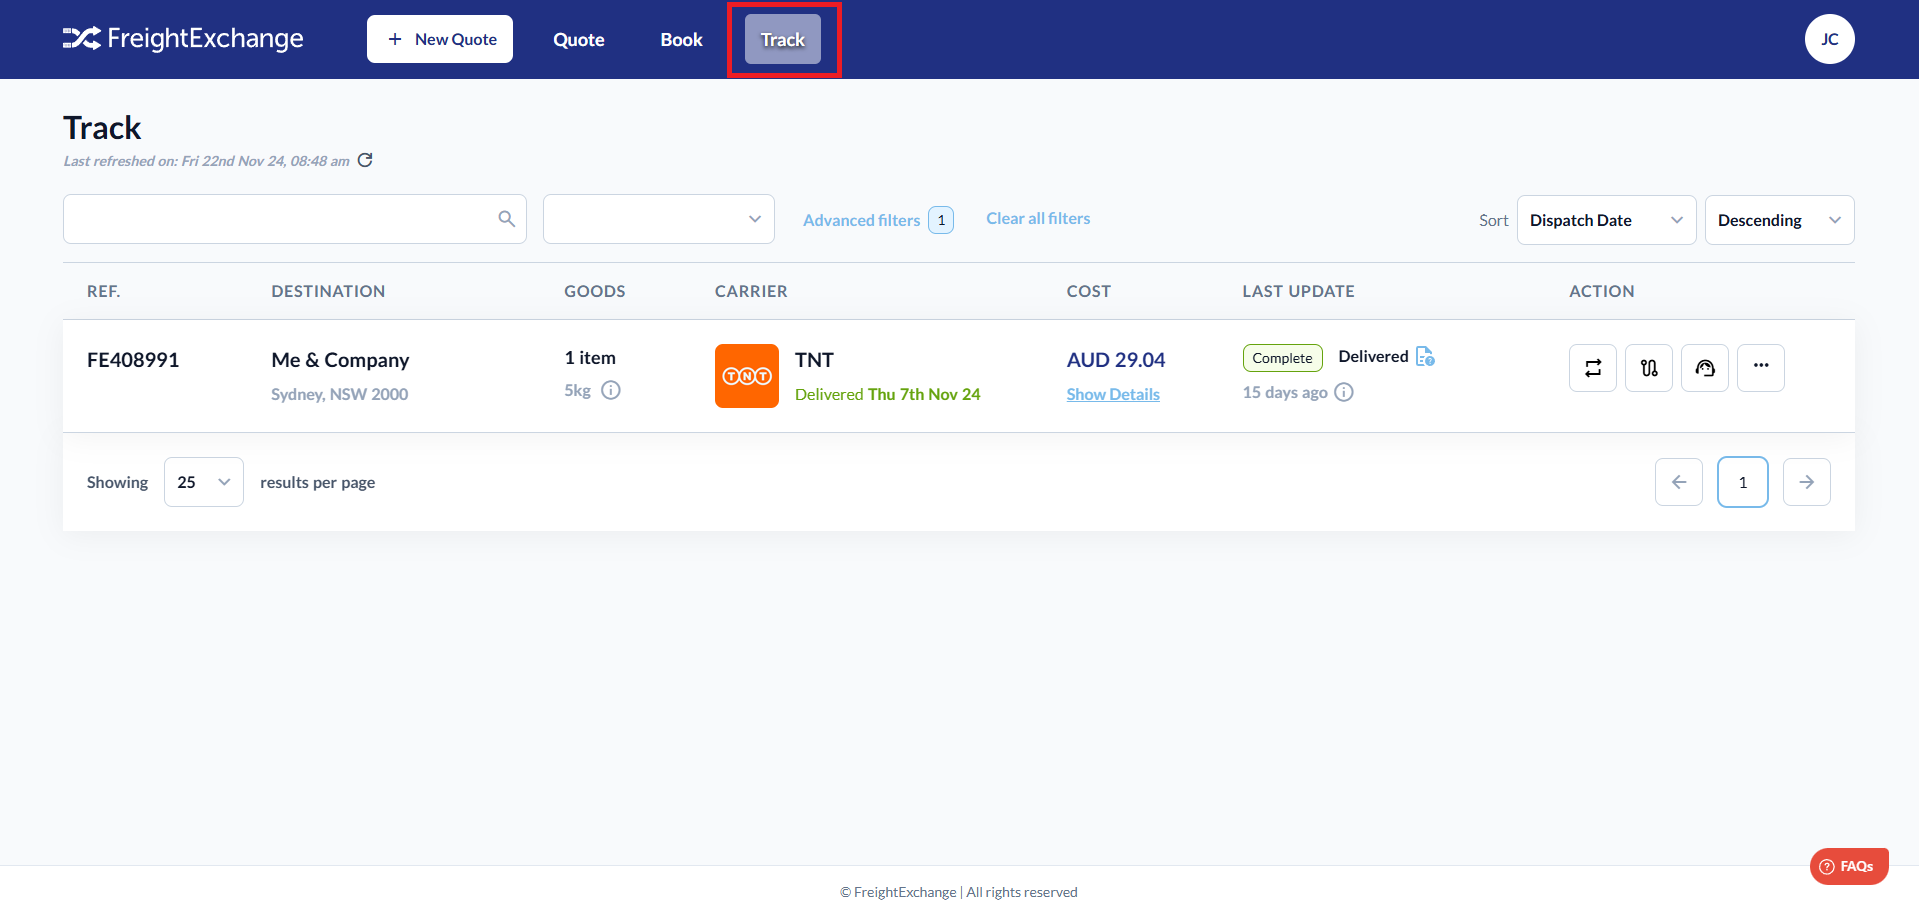Show info for 15 days ago
The width and height of the screenshot is (1920, 920).
1344,392
